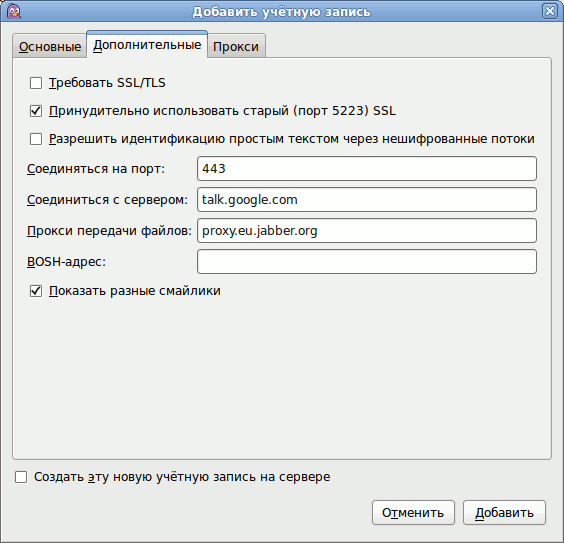The width and height of the screenshot is (564, 543).
Task: Click the Соединяться на порт label
Action: pyautogui.click(x=96, y=169)
